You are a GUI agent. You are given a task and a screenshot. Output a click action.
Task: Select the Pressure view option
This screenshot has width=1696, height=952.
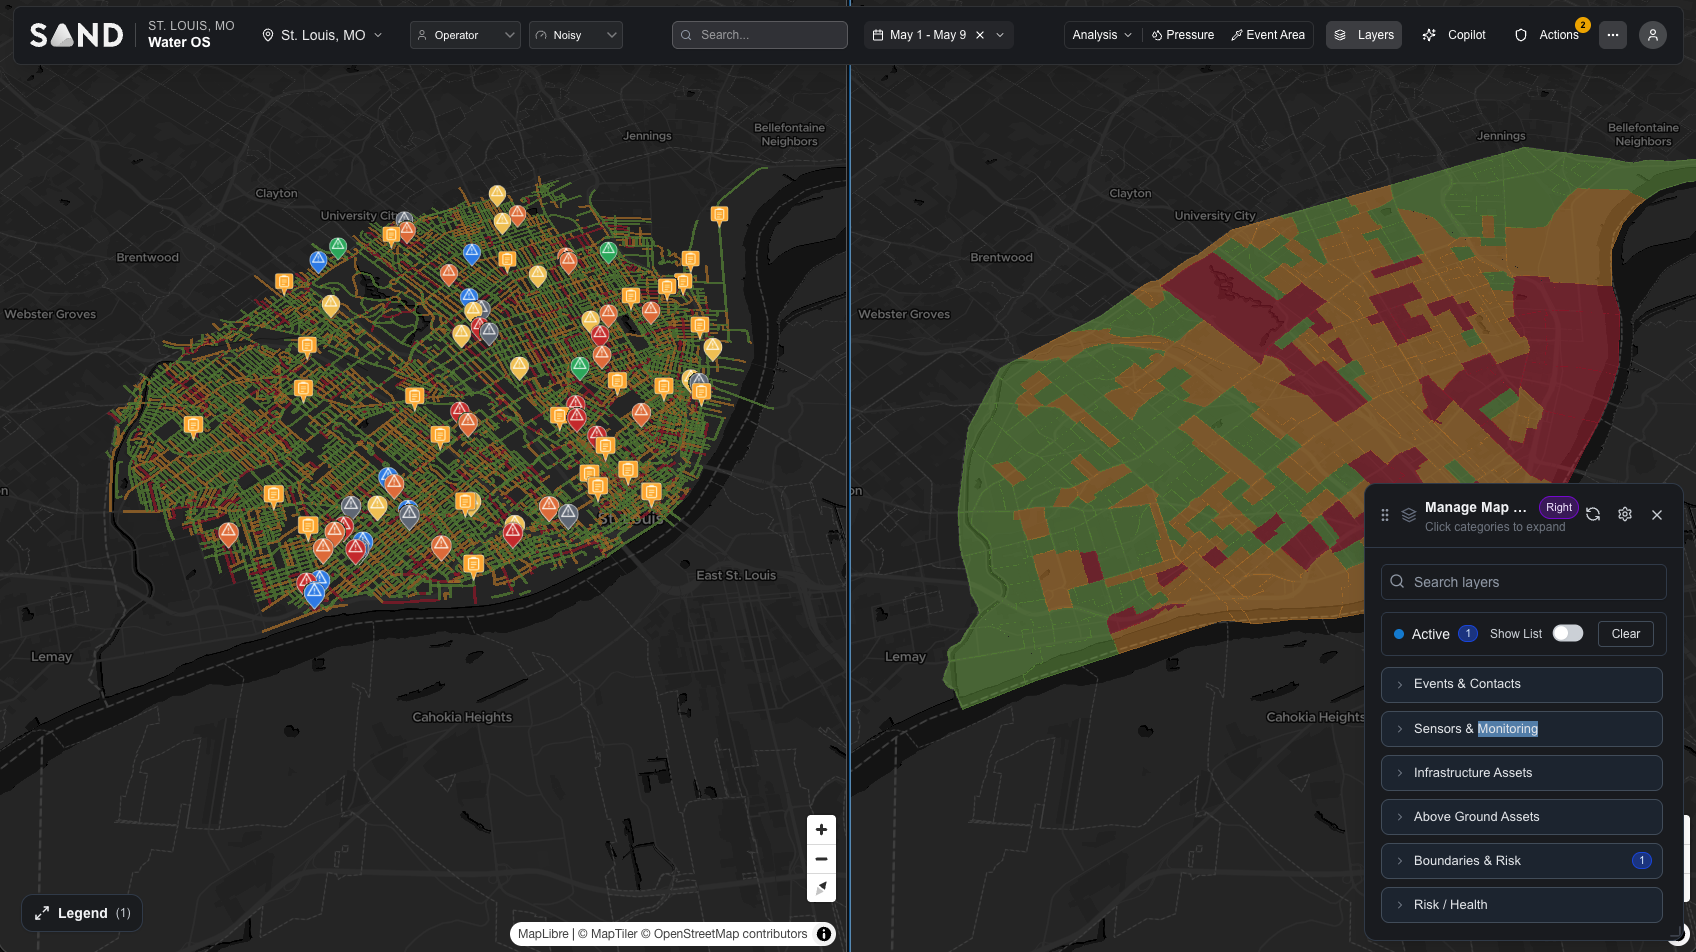click(x=1183, y=35)
